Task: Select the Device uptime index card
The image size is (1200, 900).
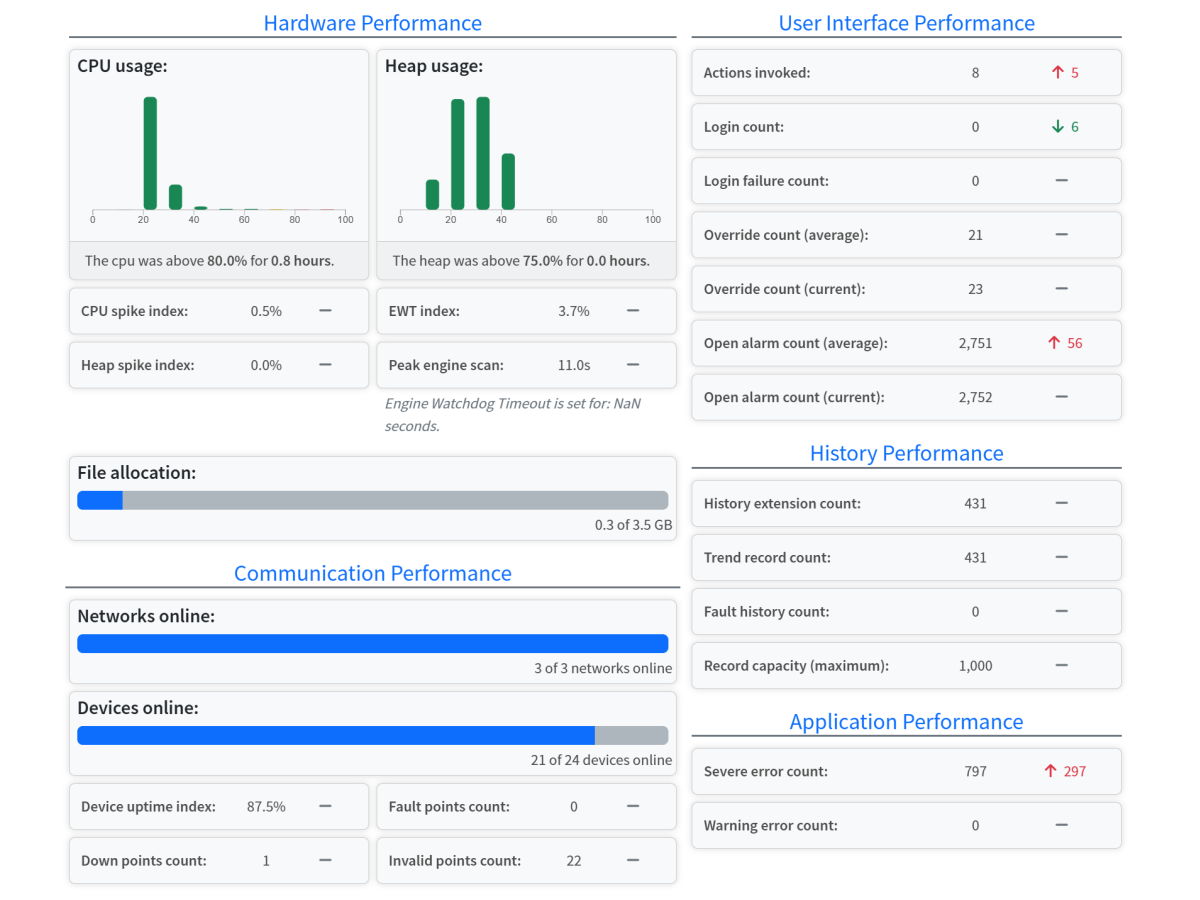Action: [218, 807]
